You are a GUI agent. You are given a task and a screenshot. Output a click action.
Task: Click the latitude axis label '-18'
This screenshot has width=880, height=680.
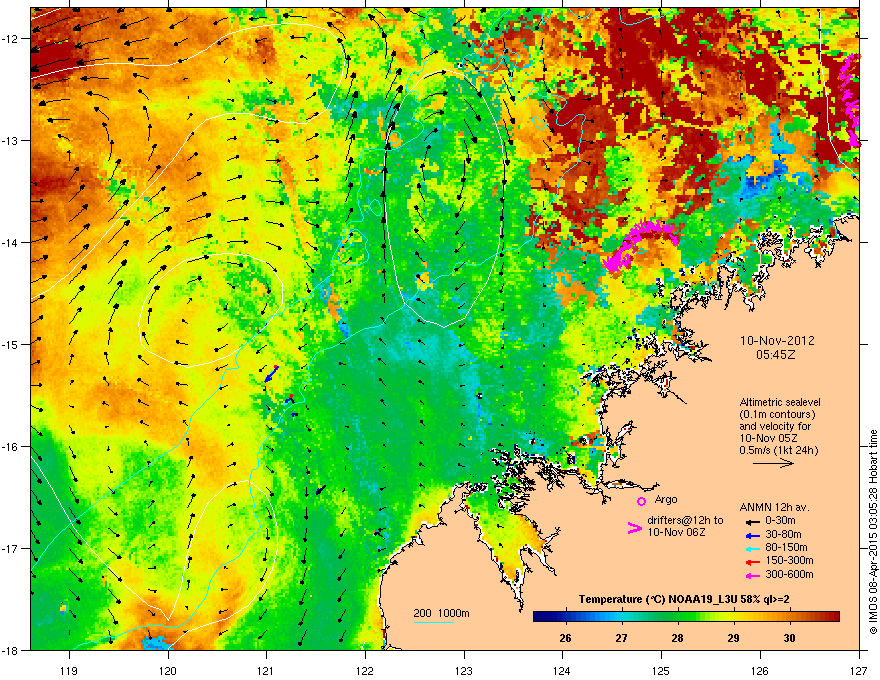point(11,650)
